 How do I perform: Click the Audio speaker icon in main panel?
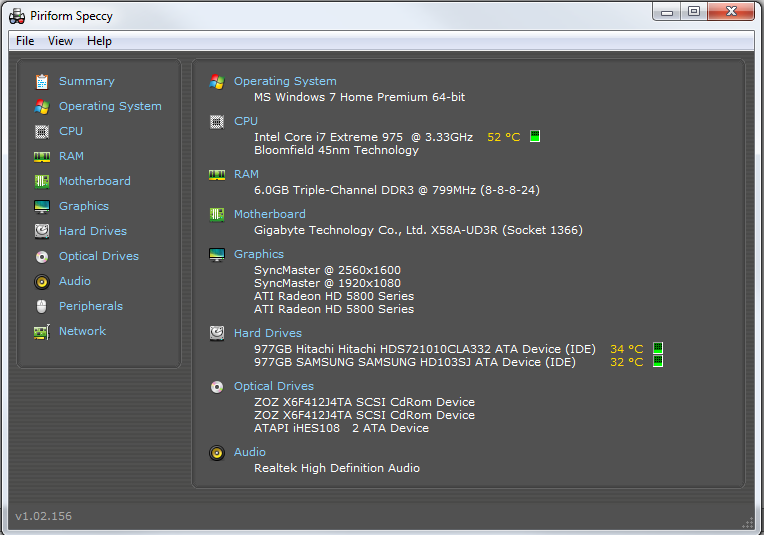pyautogui.click(x=217, y=453)
